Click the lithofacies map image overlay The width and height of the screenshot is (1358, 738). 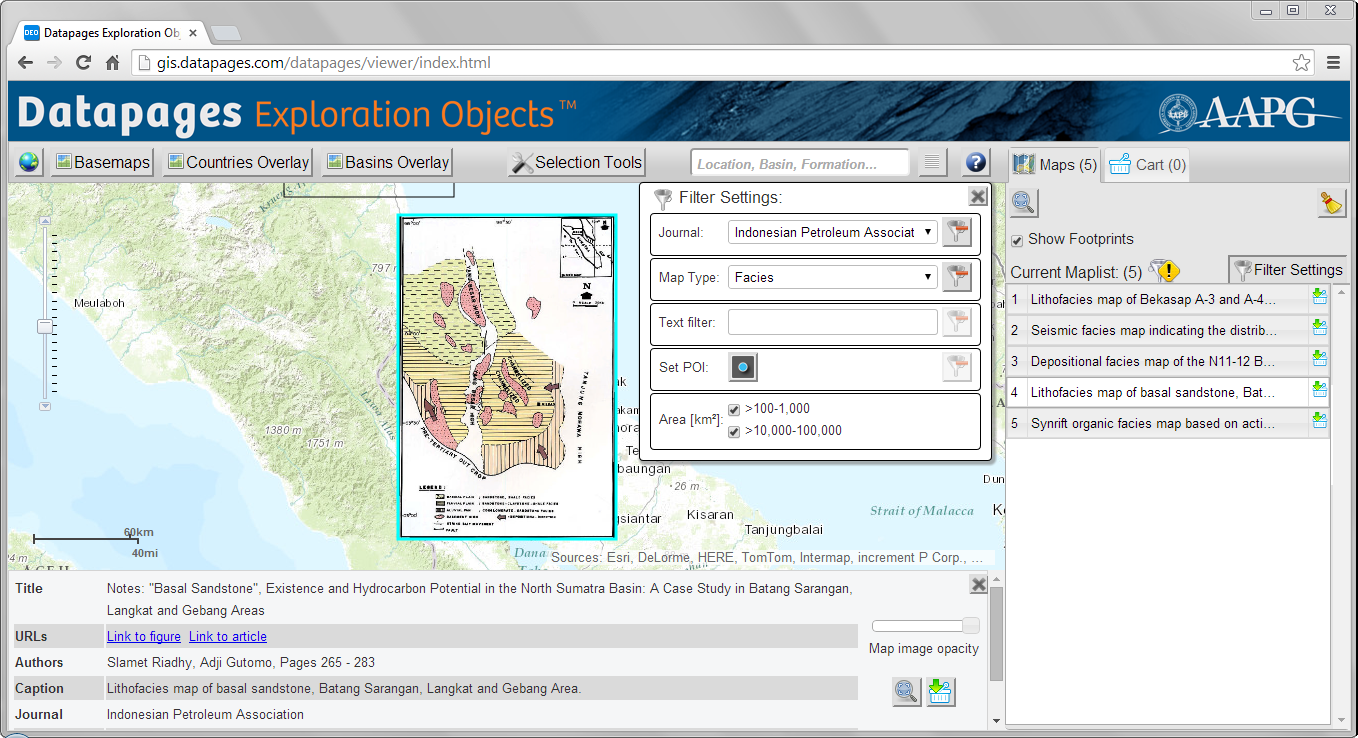click(x=507, y=376)
